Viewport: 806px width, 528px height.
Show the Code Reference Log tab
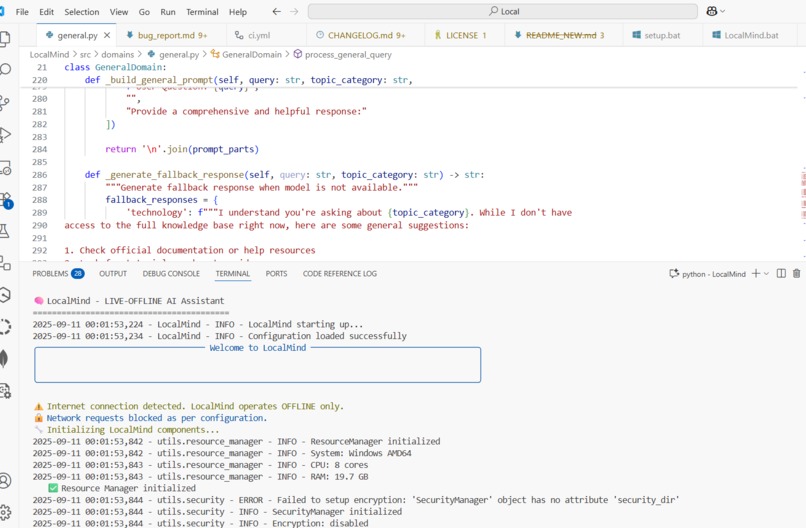coord(340,274)
